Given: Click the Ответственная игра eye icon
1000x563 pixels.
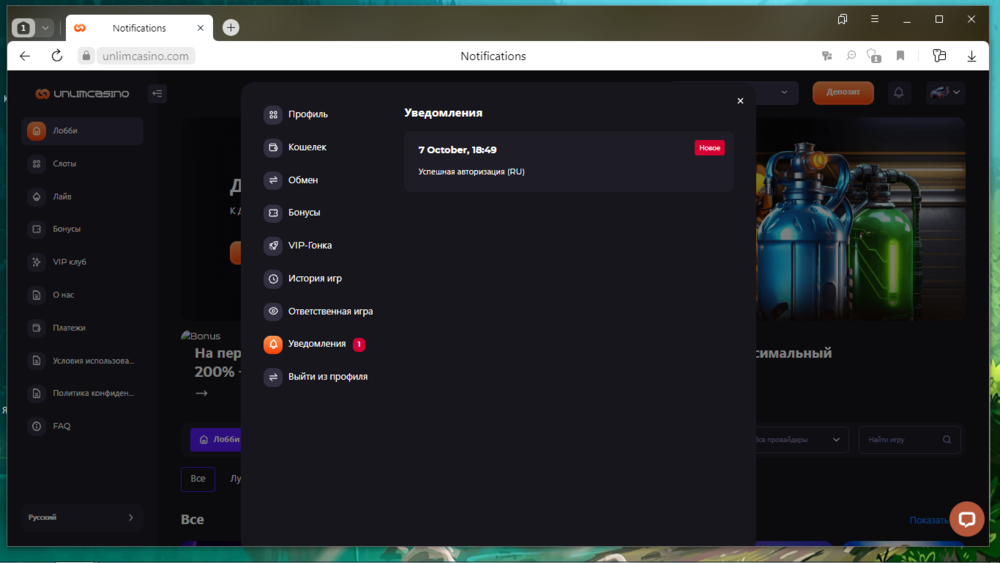Looking at the screenshot, I should pos(273,311).
